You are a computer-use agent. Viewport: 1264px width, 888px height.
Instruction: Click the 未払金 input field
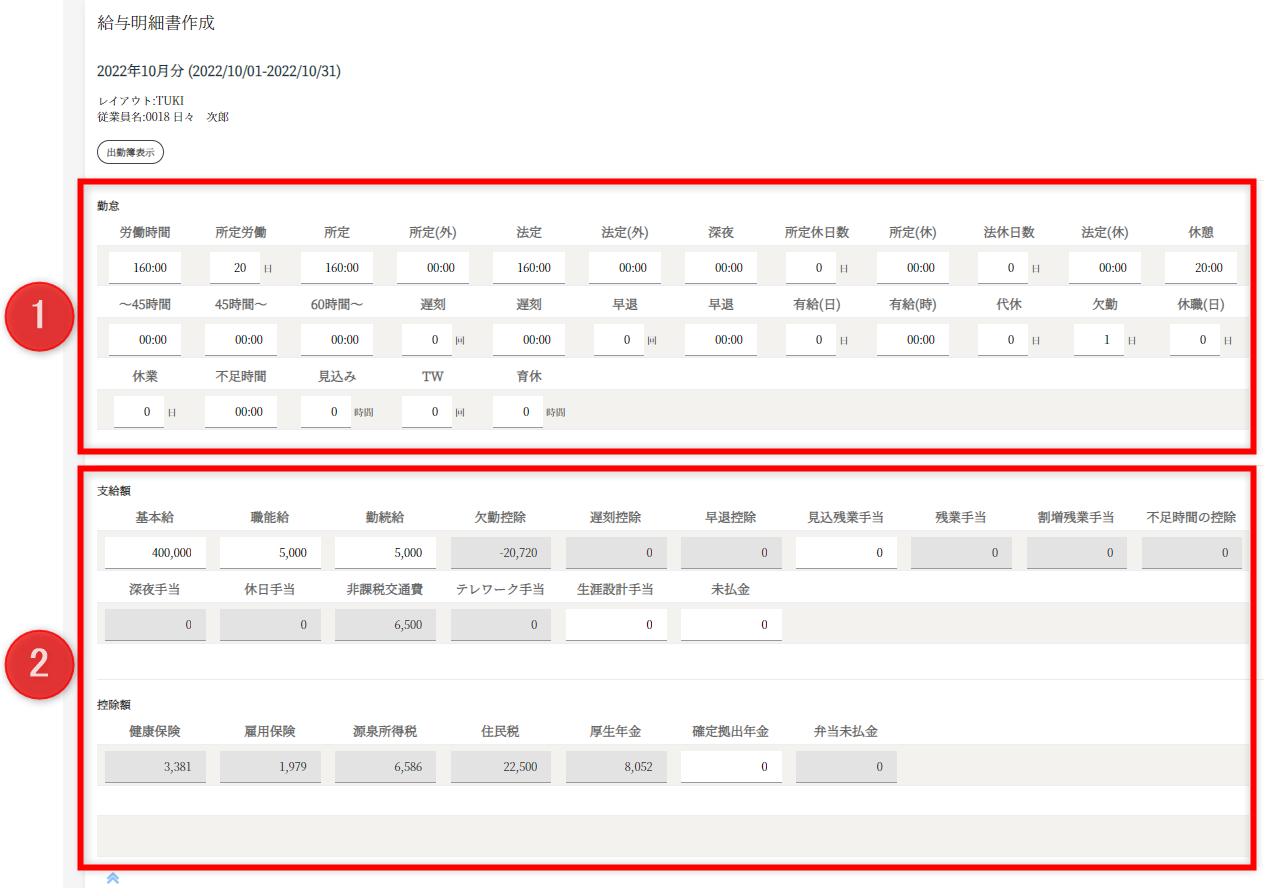731,625
